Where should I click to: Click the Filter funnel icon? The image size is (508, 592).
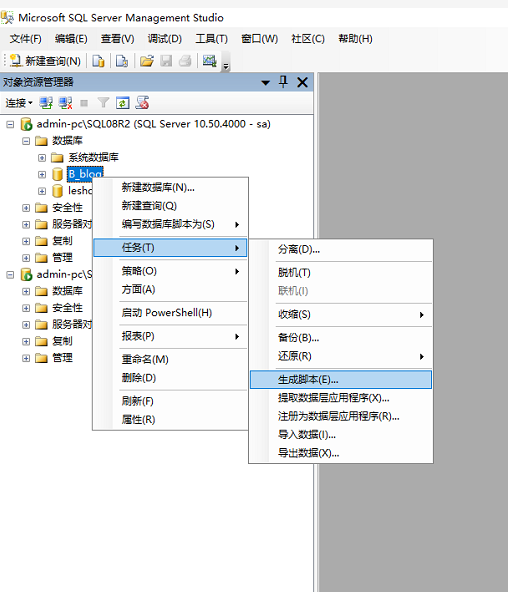point(103,103)
